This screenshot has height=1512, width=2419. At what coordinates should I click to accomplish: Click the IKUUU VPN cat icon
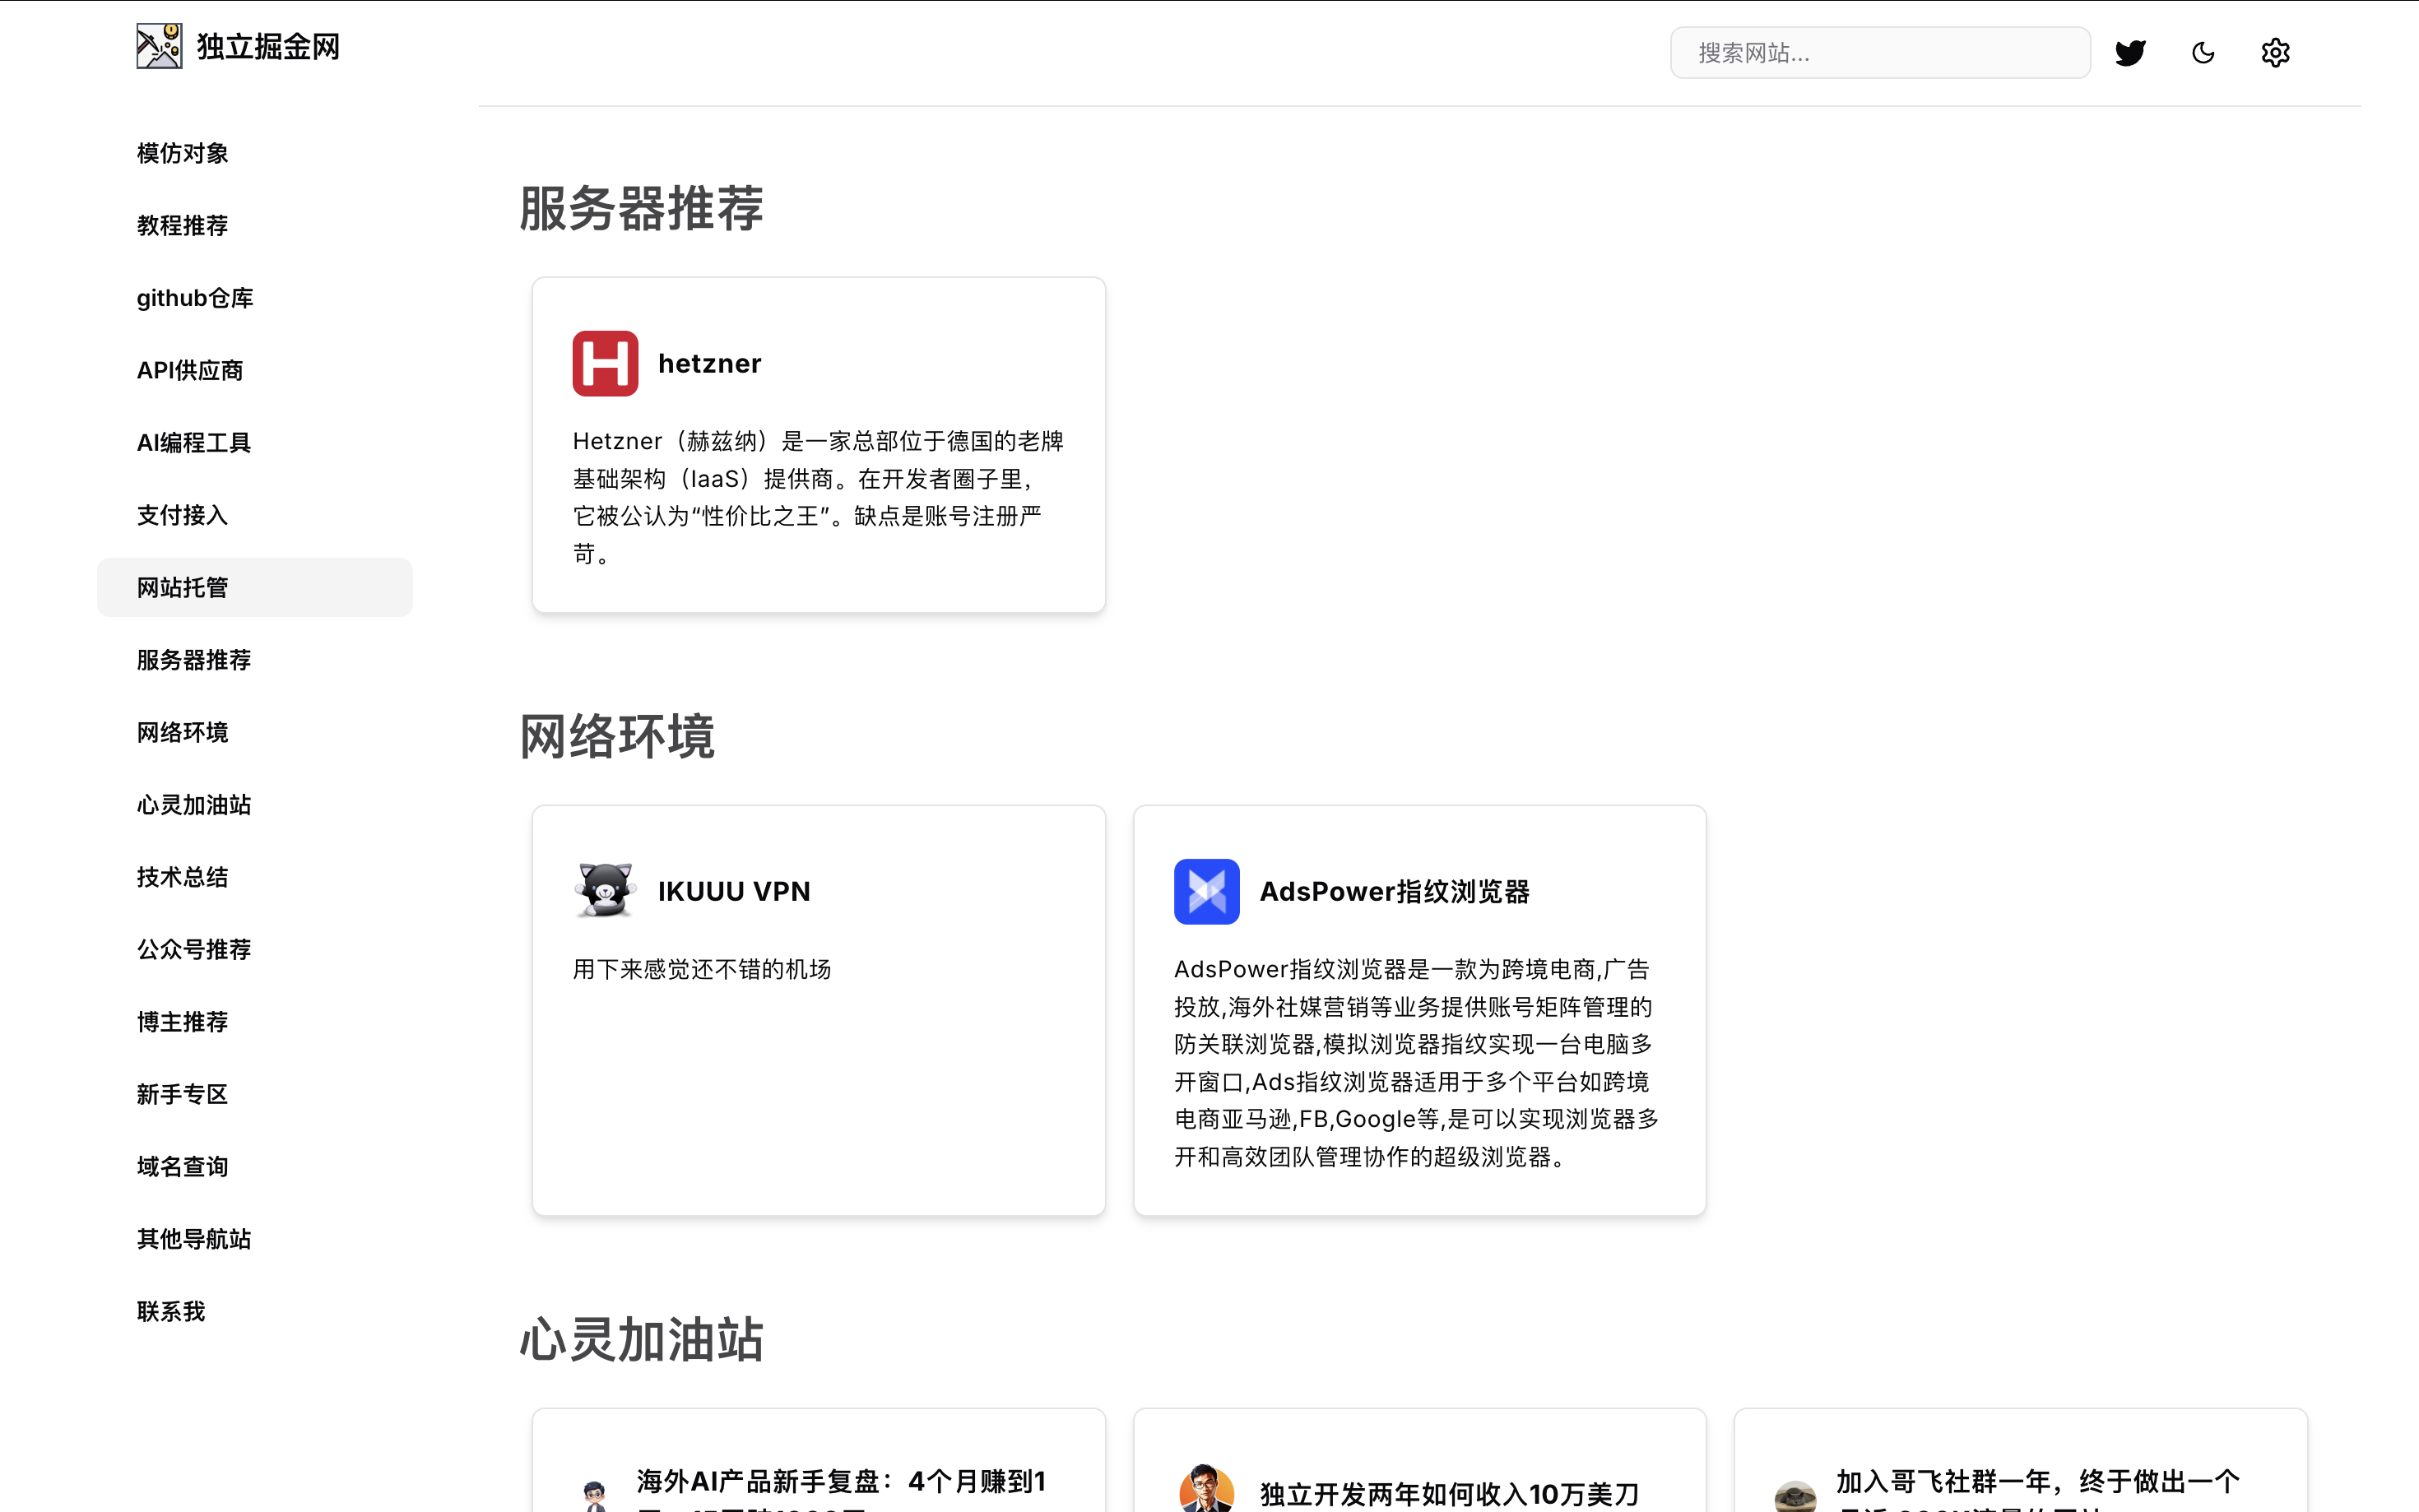coord(605,891)
